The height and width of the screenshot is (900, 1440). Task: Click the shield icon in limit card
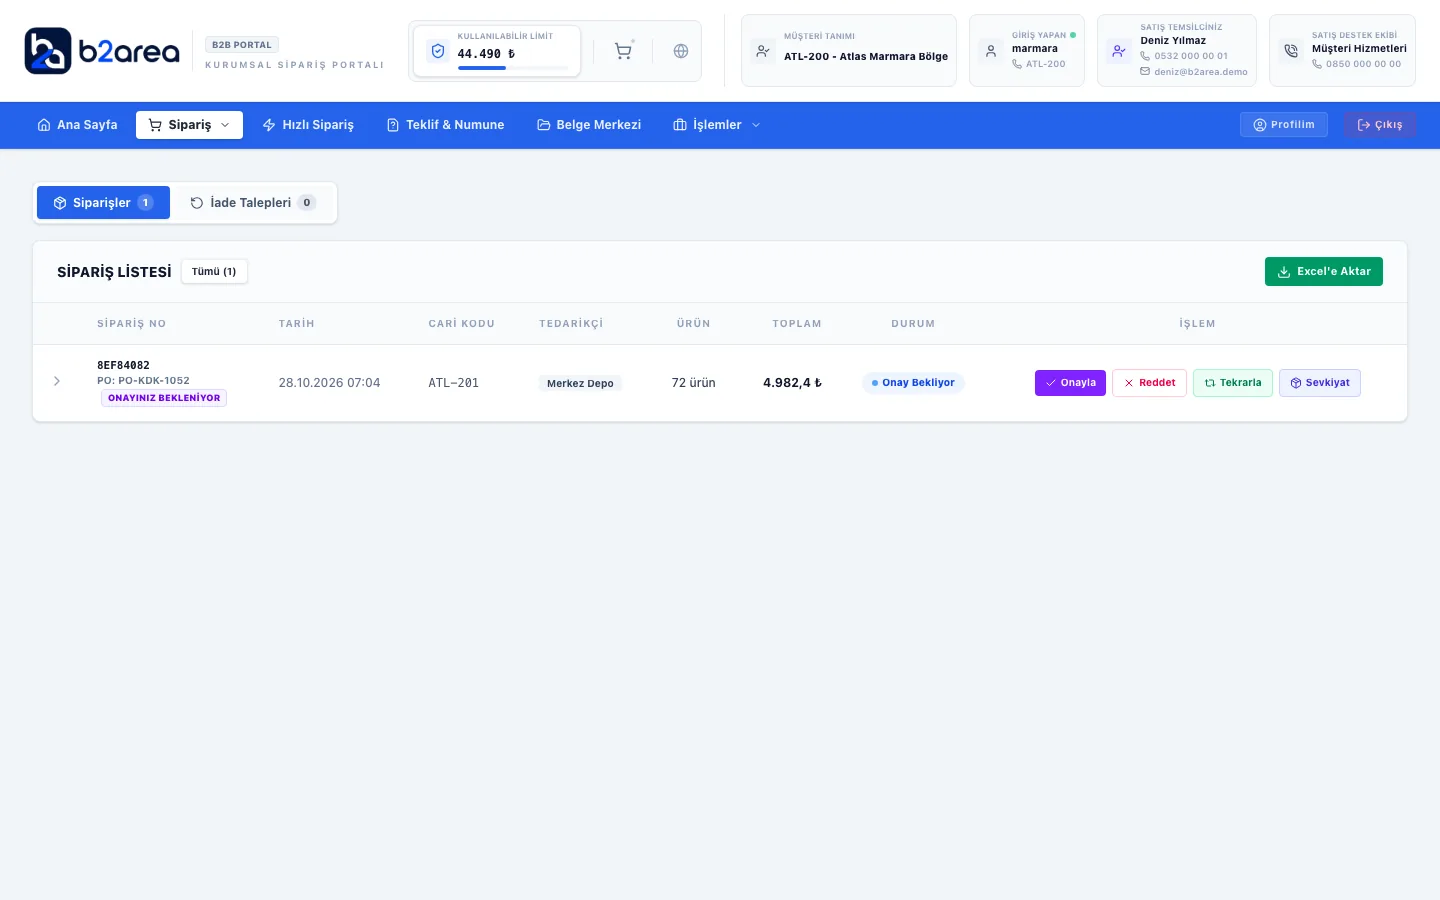[x=437, y=51]
